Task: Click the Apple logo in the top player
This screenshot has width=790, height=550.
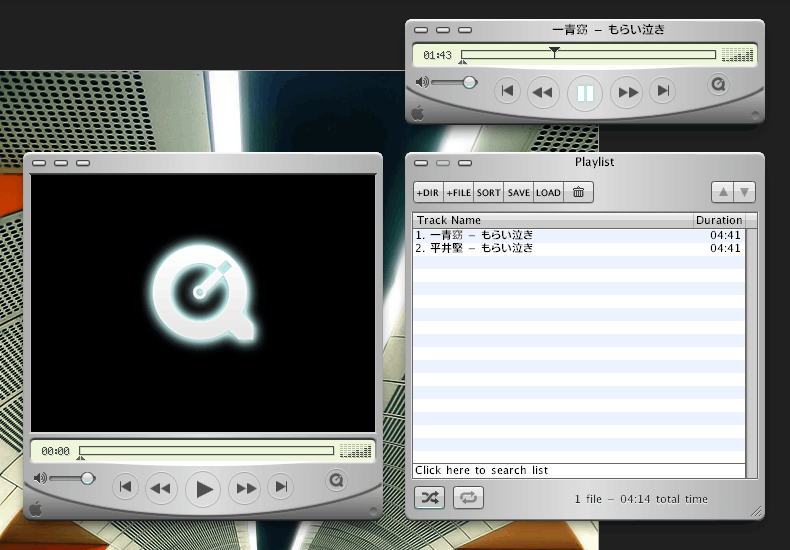Action: click(x=418, y=113)
